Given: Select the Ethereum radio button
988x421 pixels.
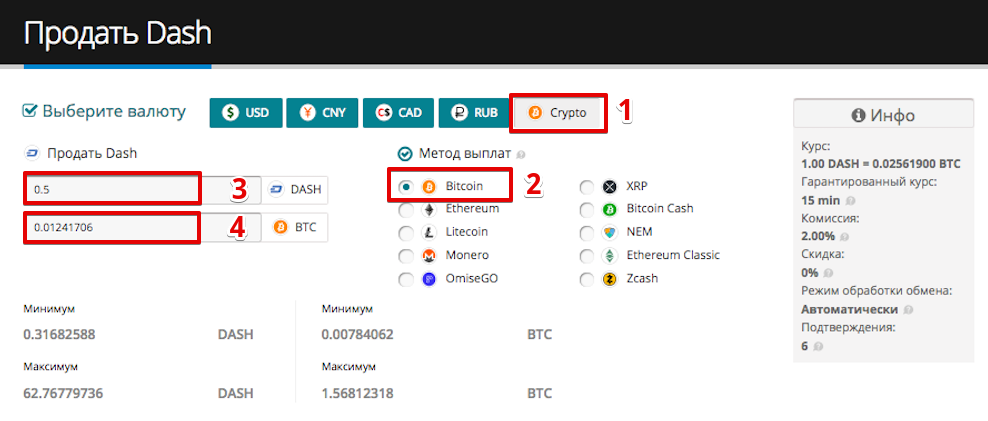Looking at the screenshot, I should coord(406,210).
